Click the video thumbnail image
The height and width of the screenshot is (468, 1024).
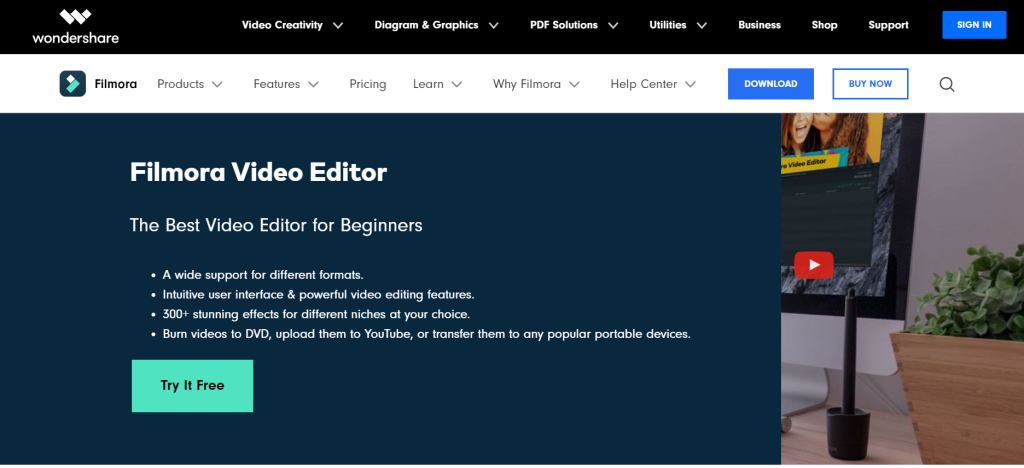(902, 289)
